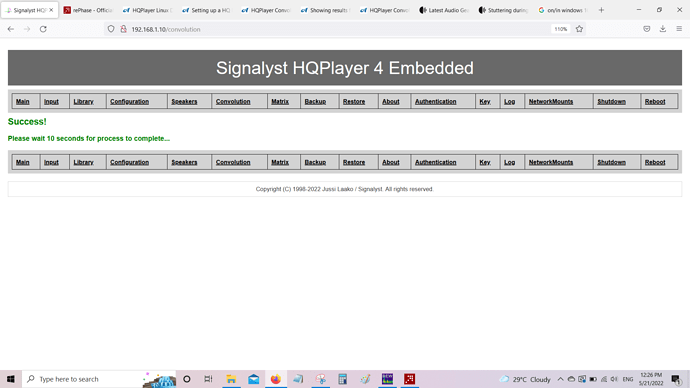Screen dimensions: 690x388
Task: Open Restore in the top navigation bar
Action: click(x=354, y=102)
